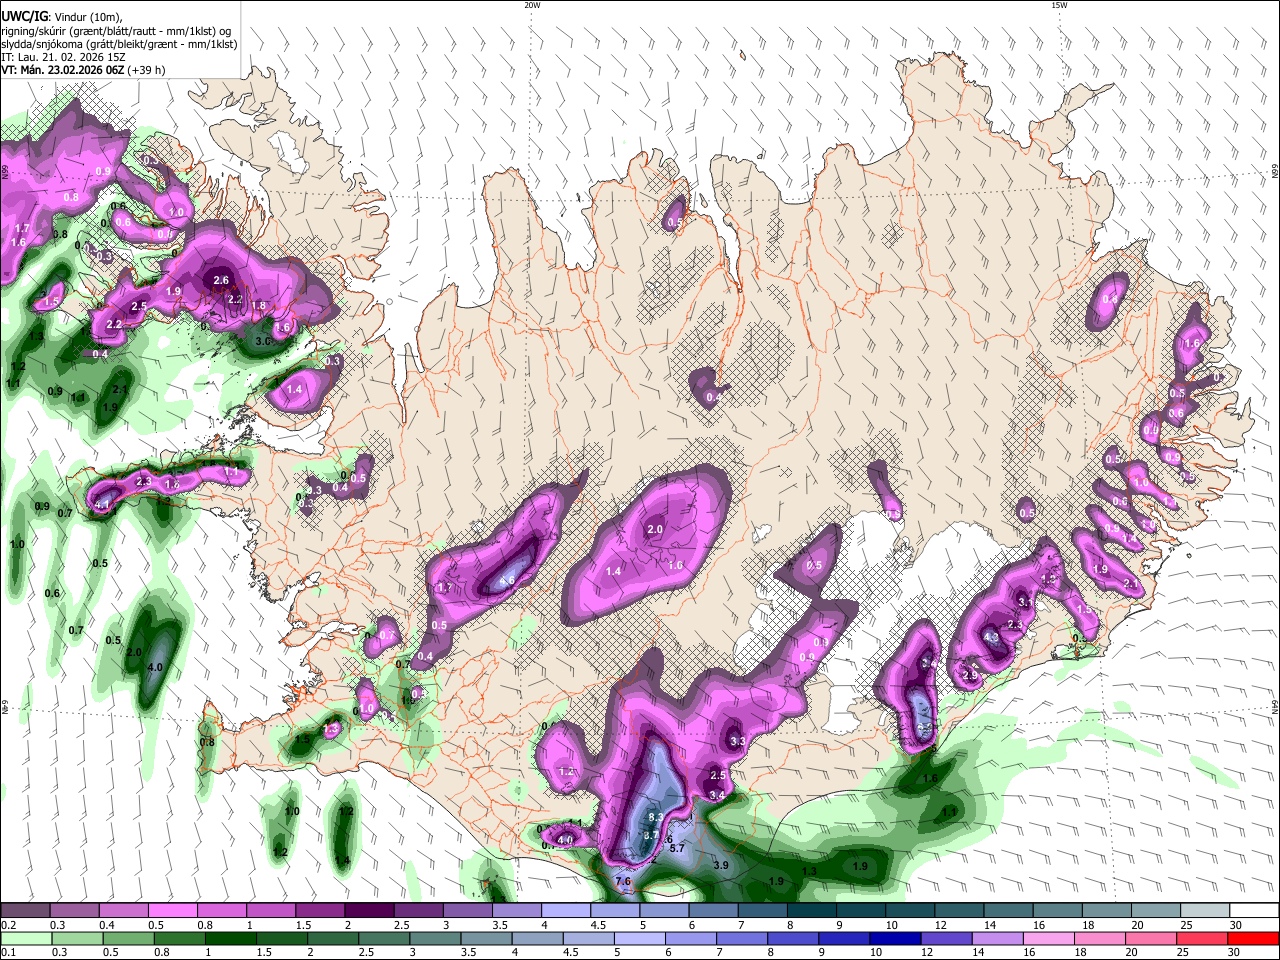1280x960 pixels.
Task: Pick the bright magenta swatch labelled 0.5 in snow scale
Action: click(173, 911)
